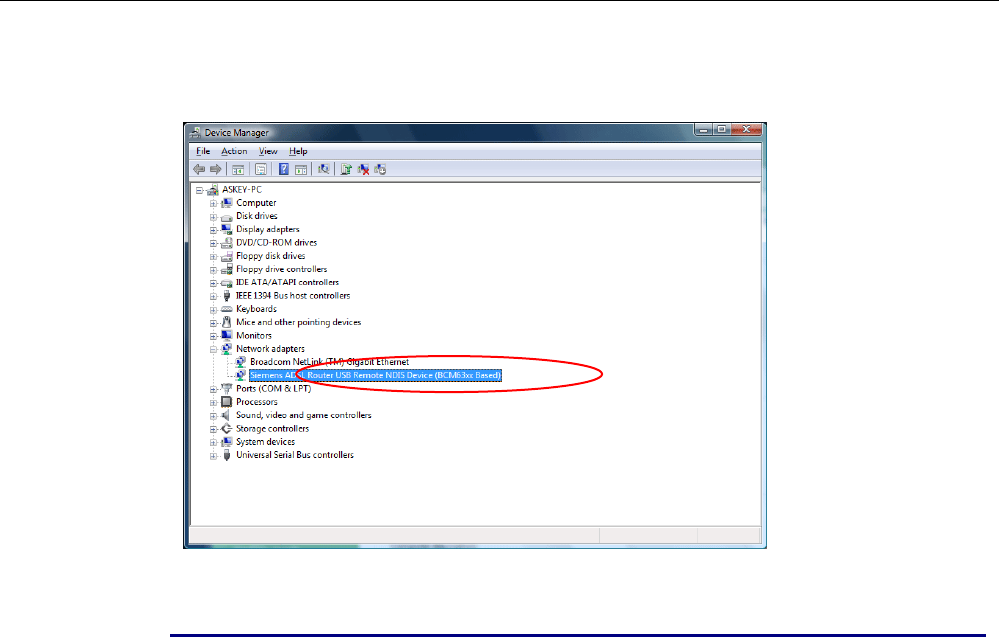999x637 pixels.
Task: Expand the Computer category
Action: tap(213, 203)
